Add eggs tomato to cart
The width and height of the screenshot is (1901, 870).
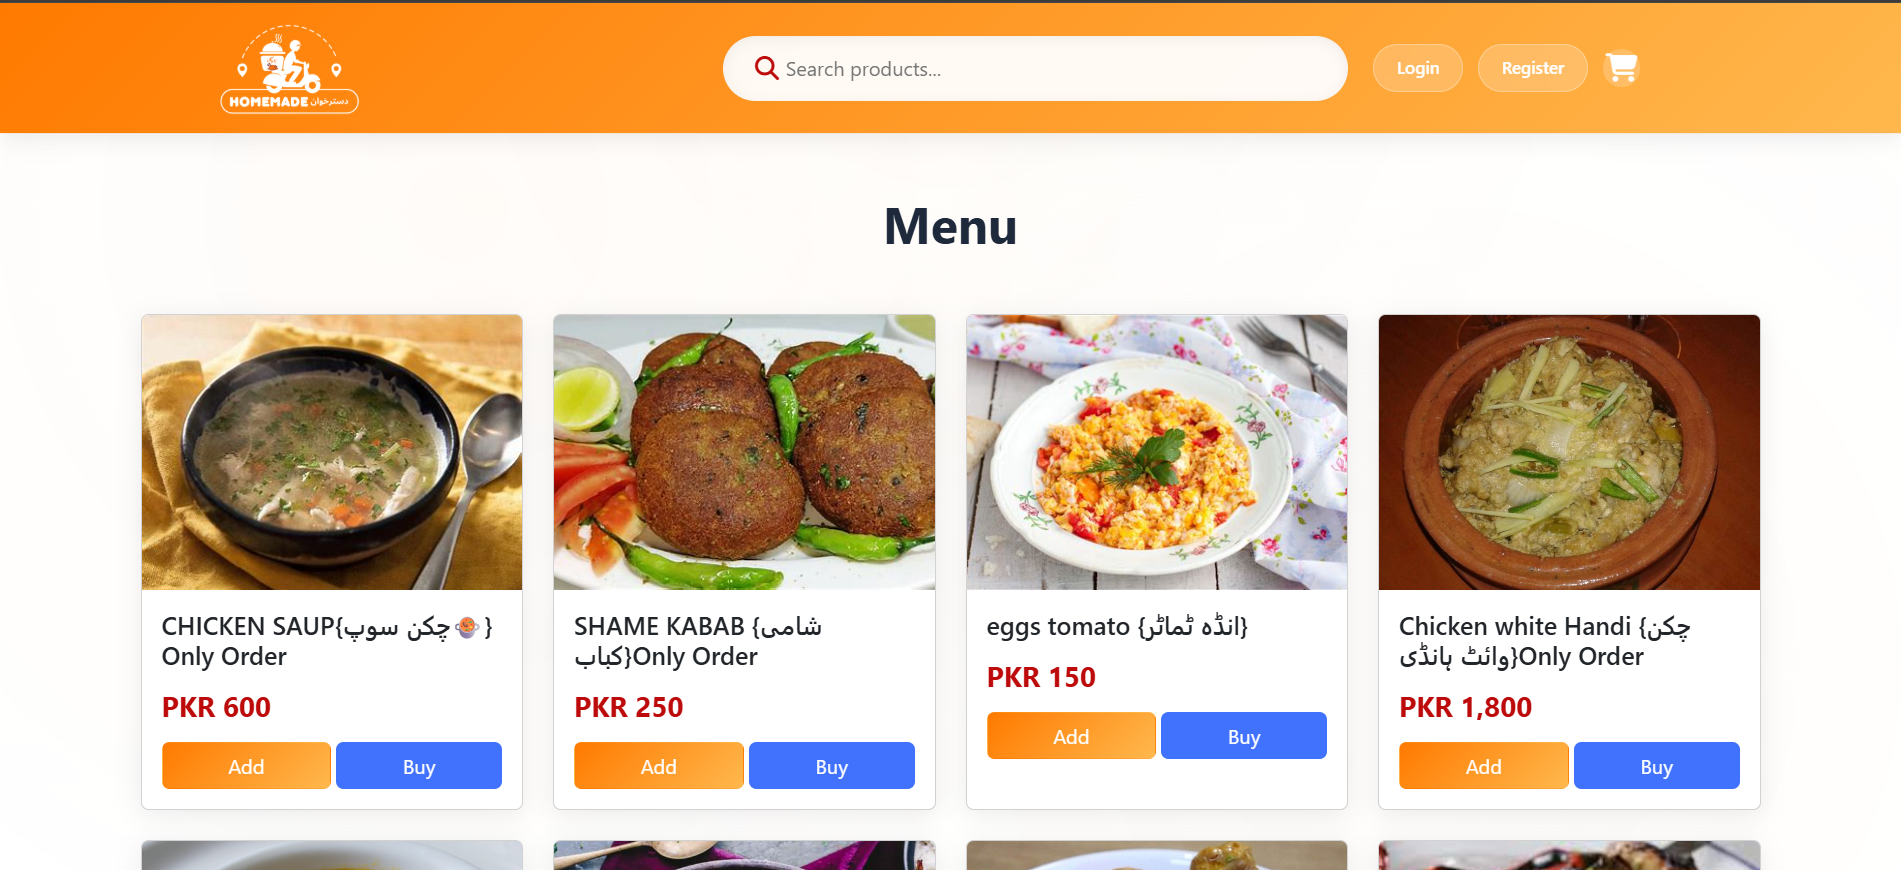(x=1071, y=736)
